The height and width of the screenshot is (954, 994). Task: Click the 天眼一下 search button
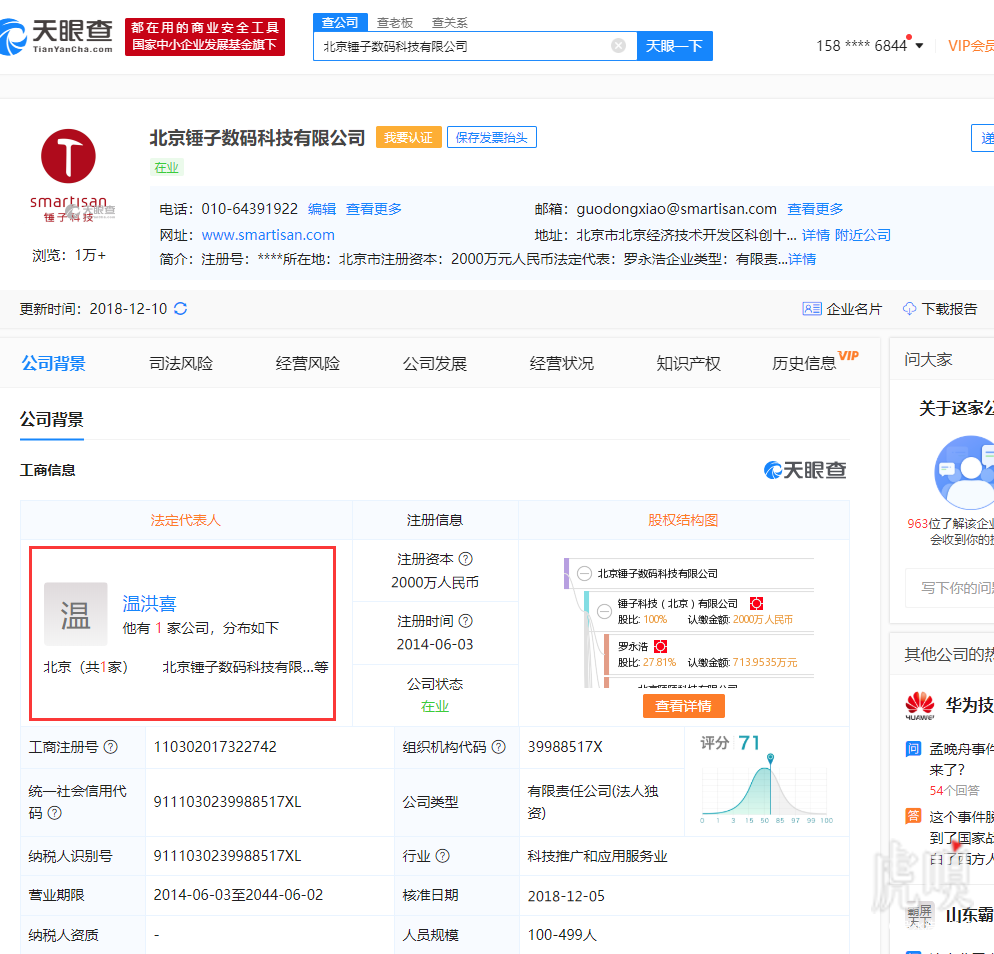(x=674, y=46)
